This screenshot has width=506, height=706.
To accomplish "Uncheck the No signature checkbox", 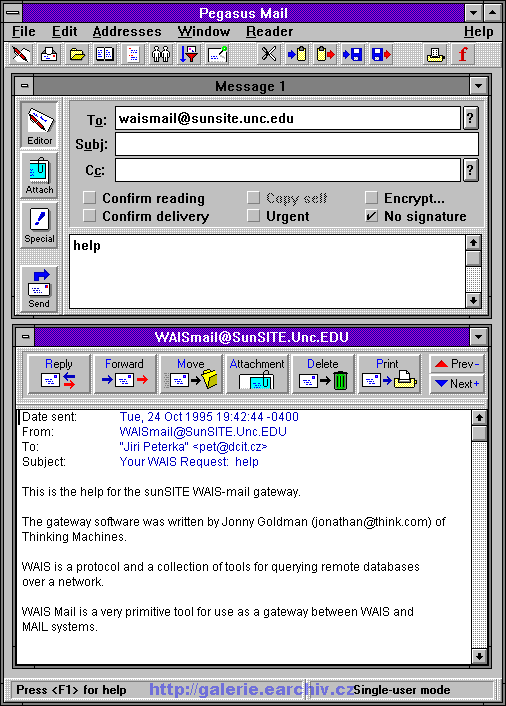I will pos(371,216).
